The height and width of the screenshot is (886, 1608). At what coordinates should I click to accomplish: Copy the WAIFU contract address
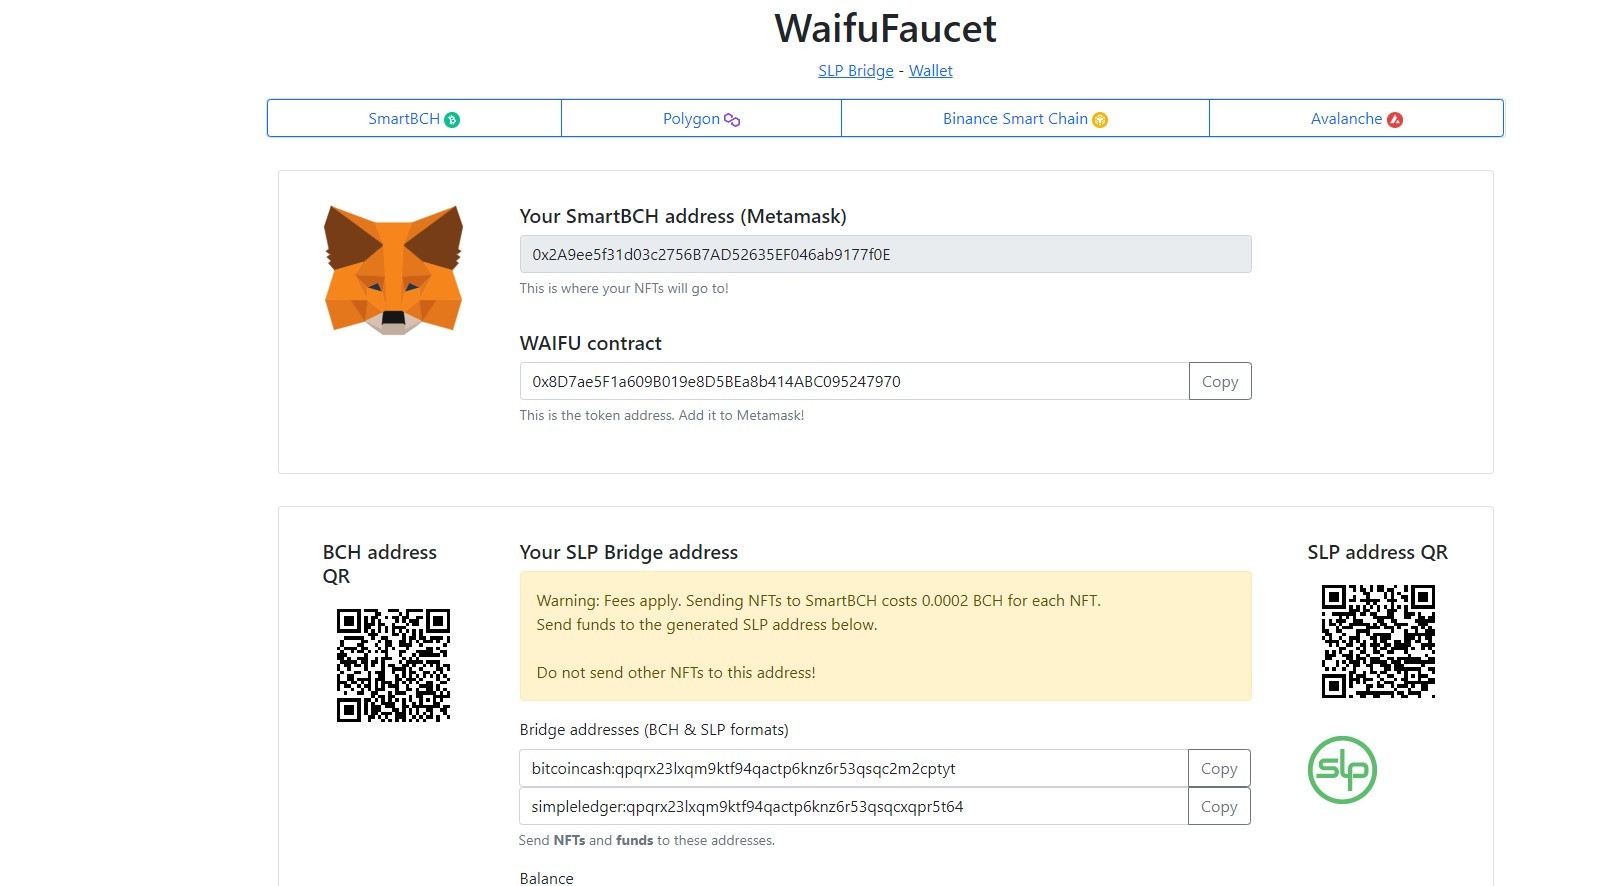click(x=1220, y=381)
